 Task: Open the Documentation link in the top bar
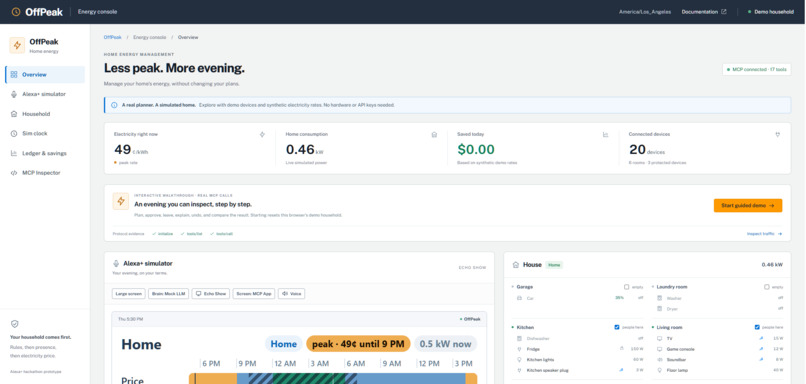tap(704, 12)
